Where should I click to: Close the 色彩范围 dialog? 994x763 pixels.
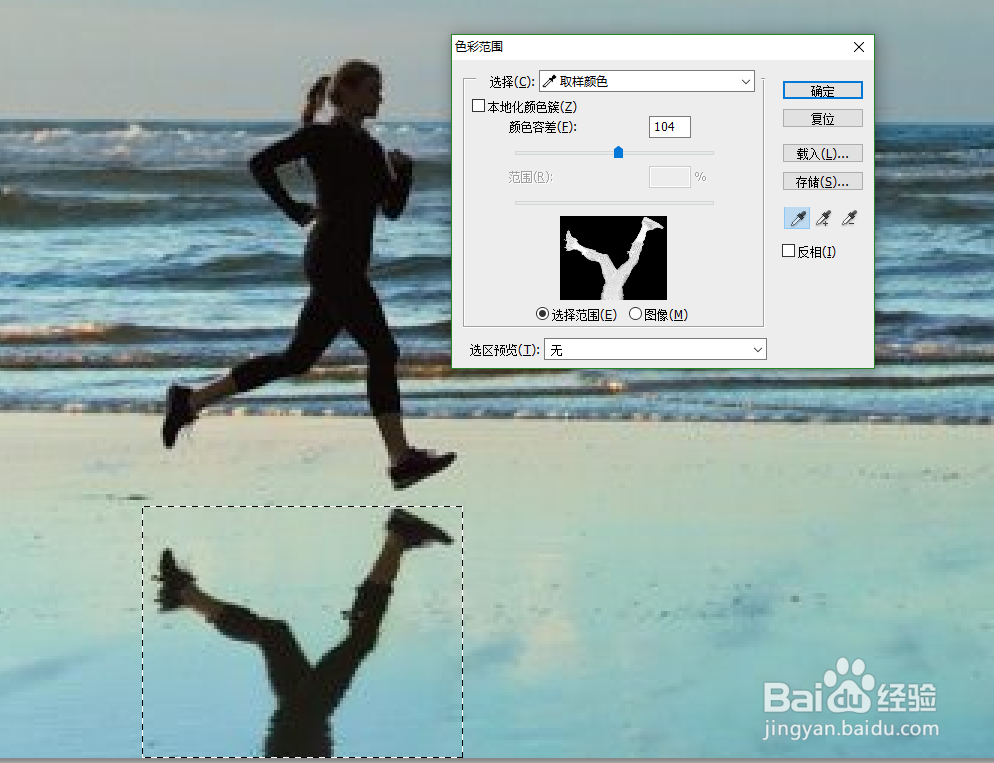pos(859,47)
